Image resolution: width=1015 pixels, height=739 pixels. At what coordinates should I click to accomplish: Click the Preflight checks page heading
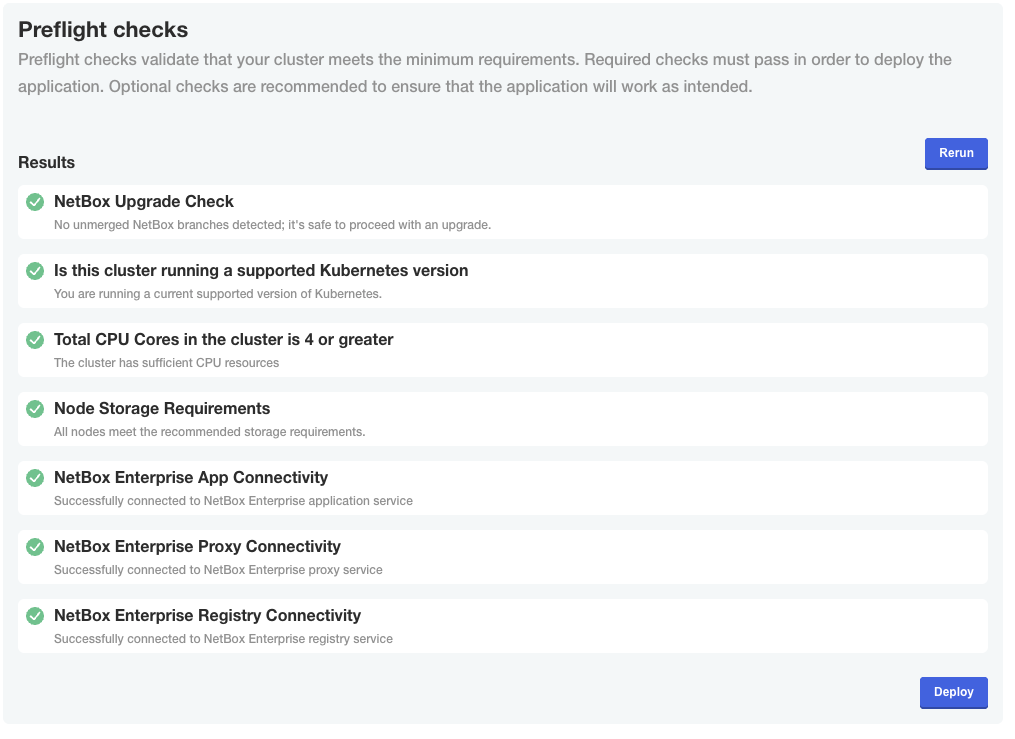103,30
